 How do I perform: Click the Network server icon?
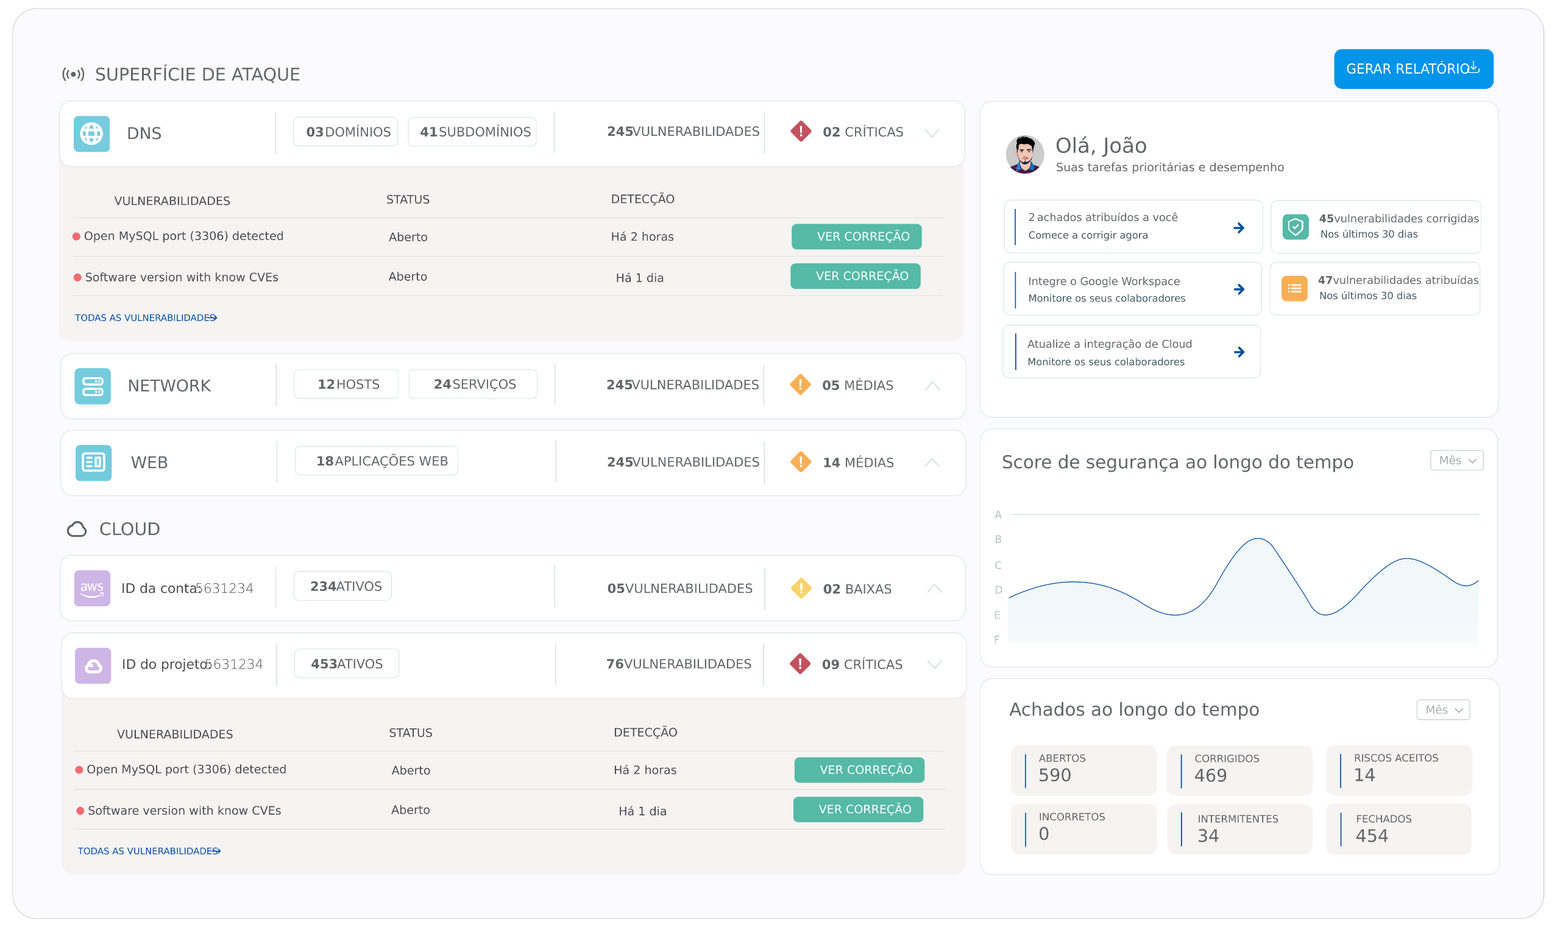click(x=93, y=386)
